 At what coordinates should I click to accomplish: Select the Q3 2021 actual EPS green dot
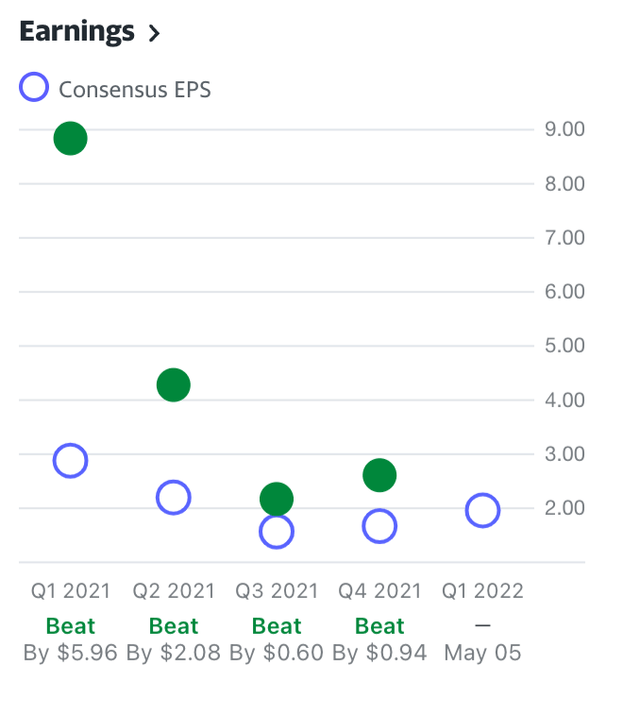(276, 497)
